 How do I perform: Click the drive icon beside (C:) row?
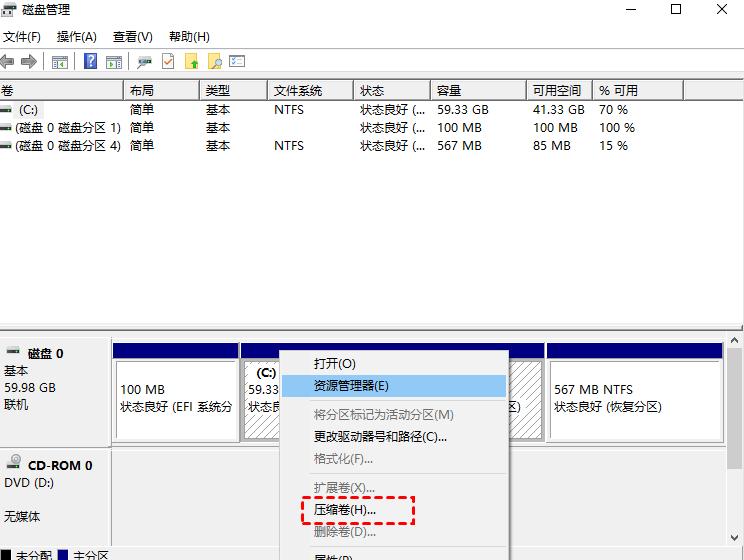tap(6, 110)
